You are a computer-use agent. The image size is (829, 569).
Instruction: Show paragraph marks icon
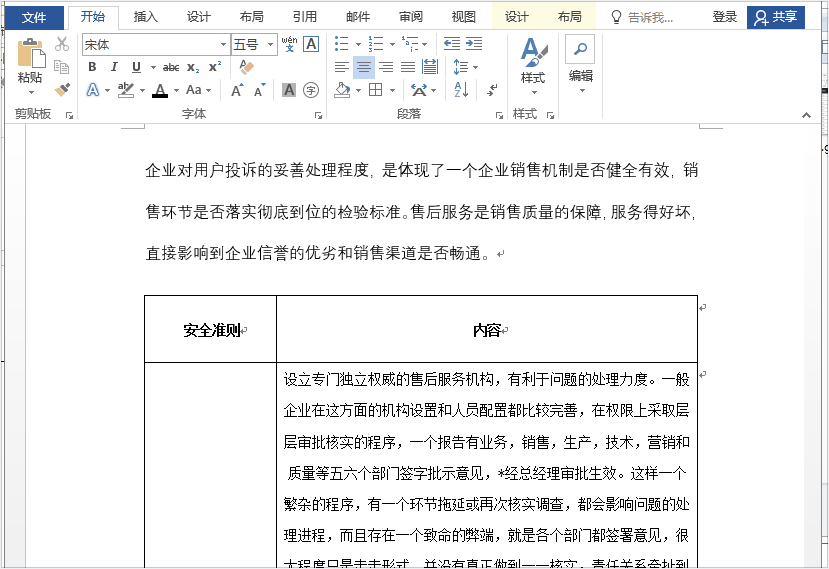[x=492, y=90]
